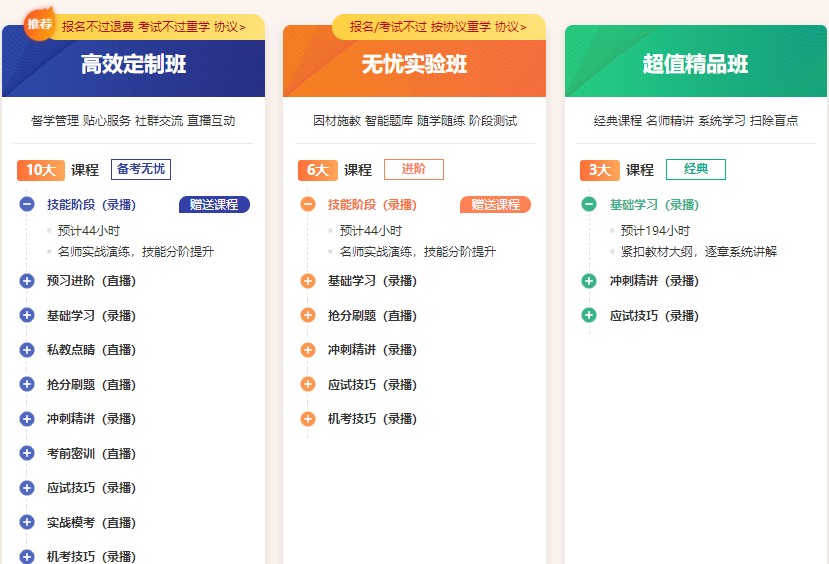Click the 3大 course count badge

coord(600,170)
